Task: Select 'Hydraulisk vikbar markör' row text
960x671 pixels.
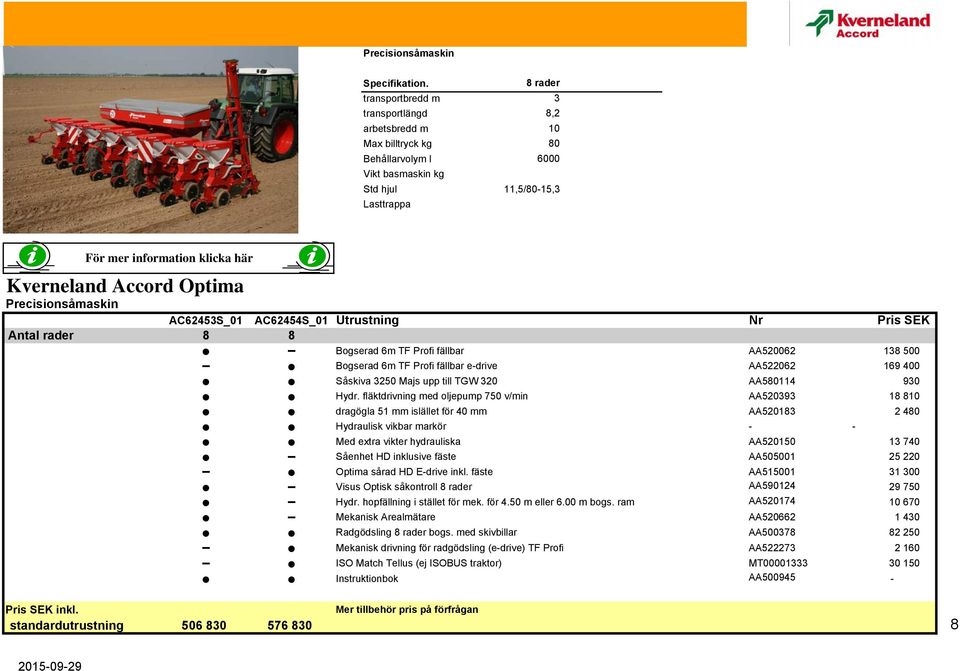Action: pyautogui.click(x=391, y=426)
